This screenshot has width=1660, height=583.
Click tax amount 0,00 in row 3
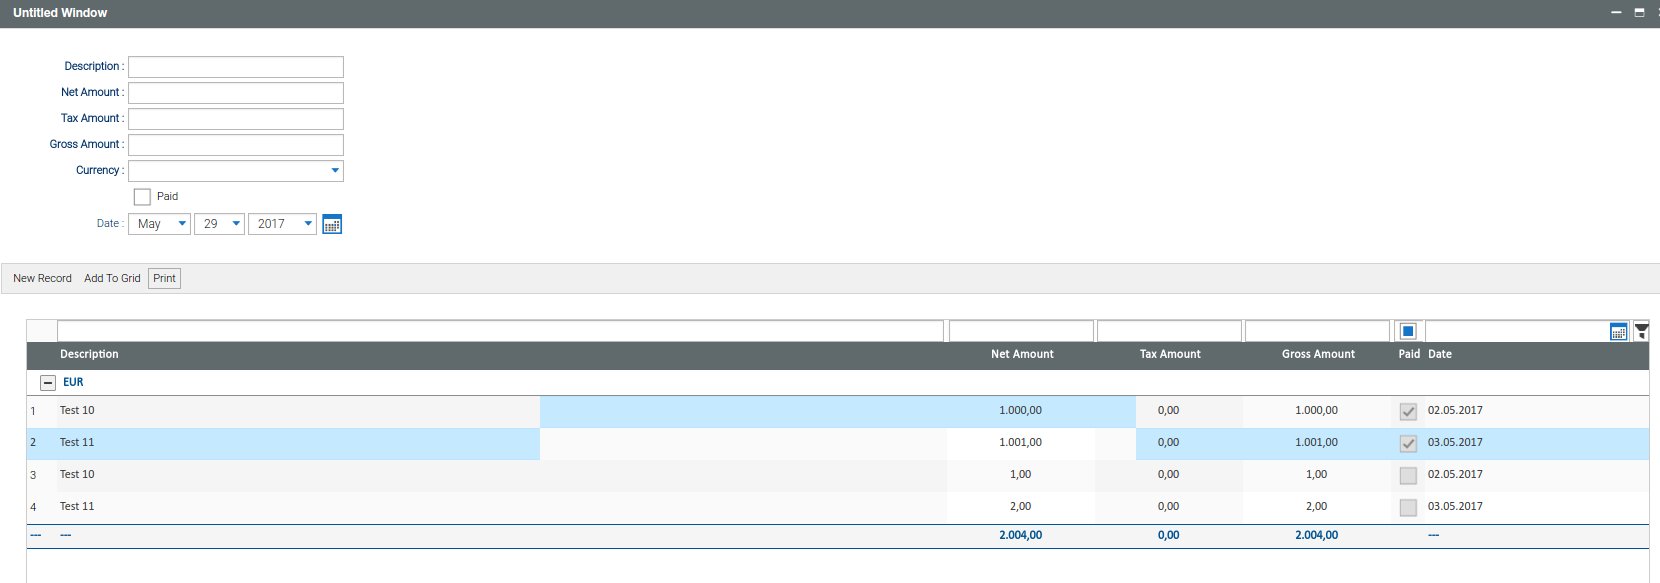[x=1168, y=475]
